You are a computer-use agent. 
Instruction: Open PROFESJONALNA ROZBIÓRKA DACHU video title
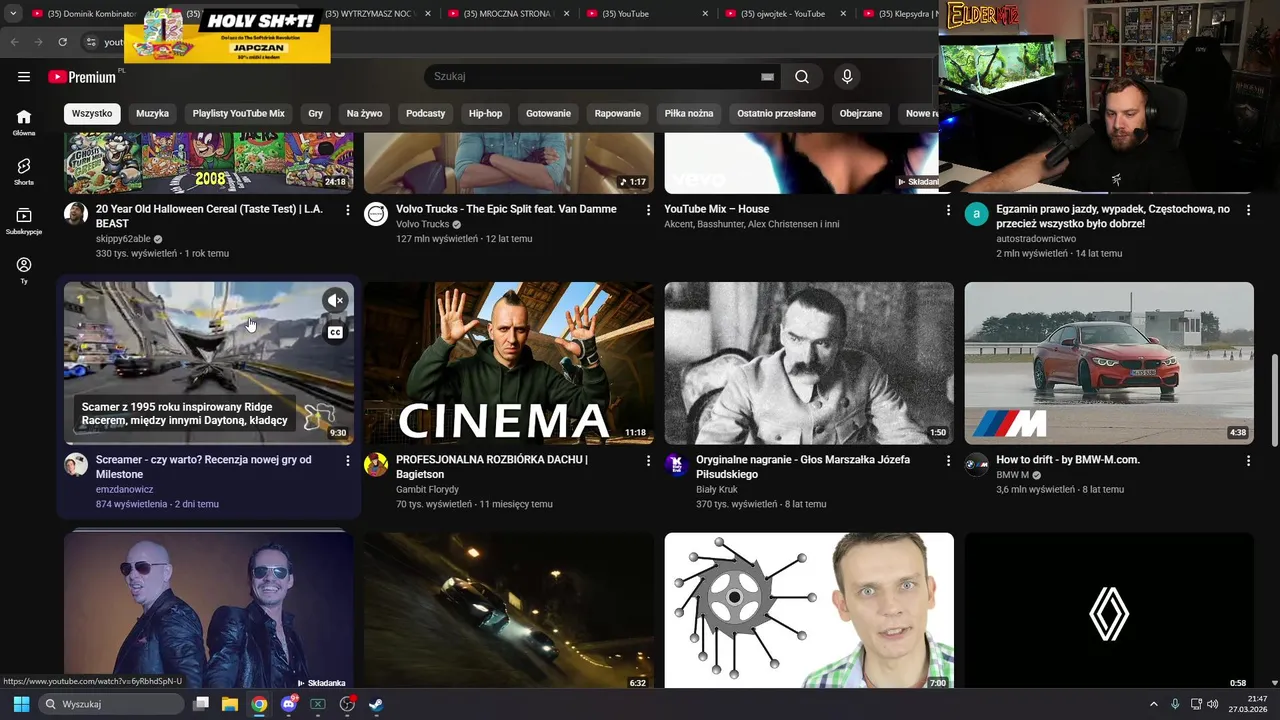point(492,467)
